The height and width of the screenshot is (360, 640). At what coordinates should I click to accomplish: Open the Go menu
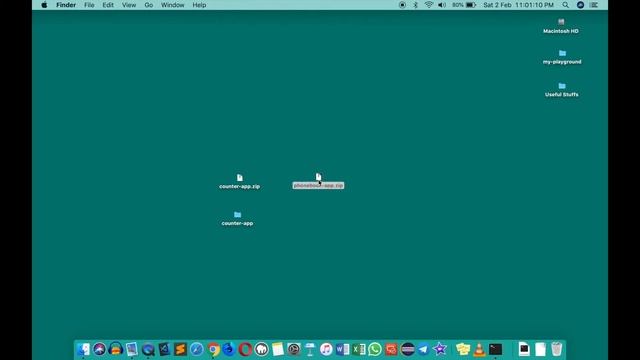coord(149,5)
